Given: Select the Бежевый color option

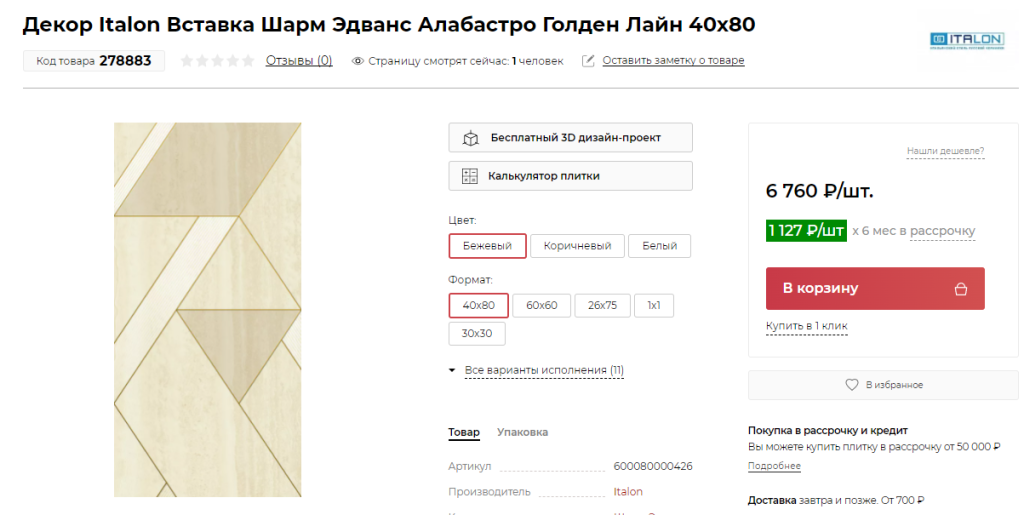Looking at the screenshot, I should click(487, 246).
